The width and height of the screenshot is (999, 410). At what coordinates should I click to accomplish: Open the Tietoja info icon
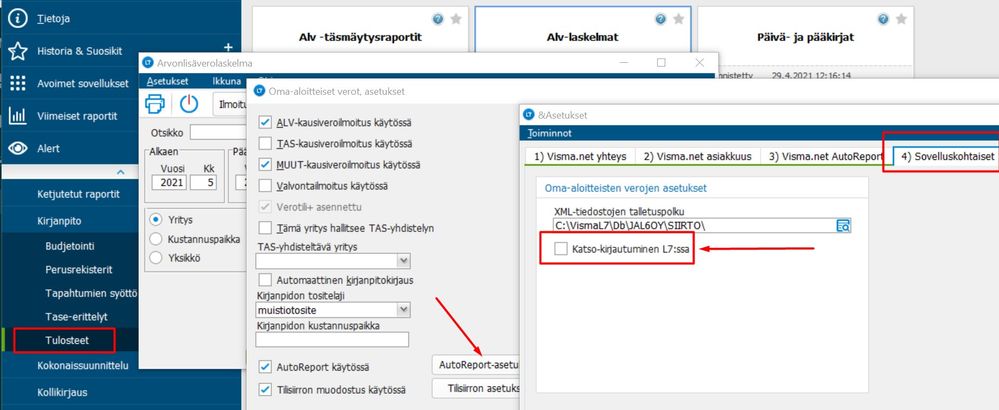(x=18, y=18)
